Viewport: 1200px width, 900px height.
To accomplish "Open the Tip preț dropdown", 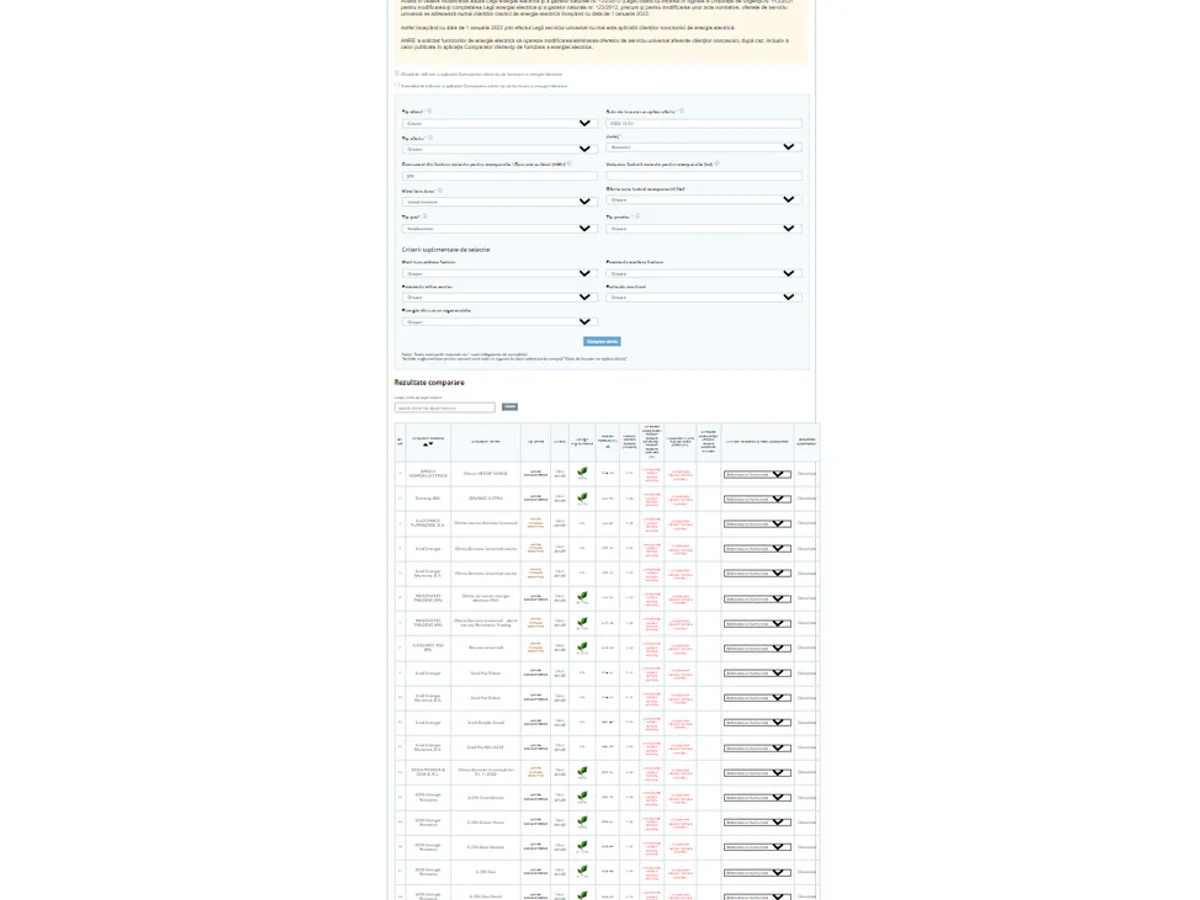I will tap(499, 228).
